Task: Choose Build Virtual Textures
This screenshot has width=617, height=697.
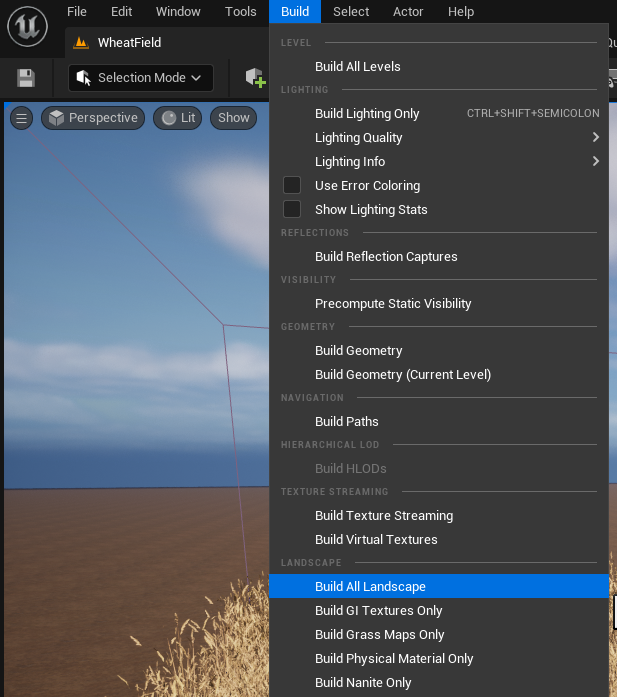Action: pos(439,540)
